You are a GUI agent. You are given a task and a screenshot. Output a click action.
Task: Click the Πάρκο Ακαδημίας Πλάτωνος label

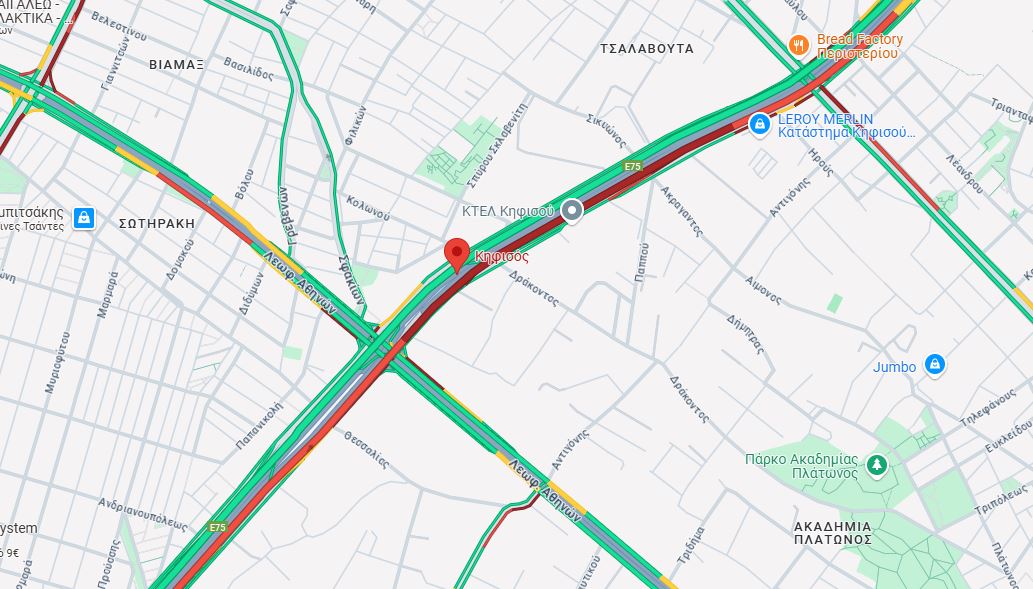pos(802,466)
